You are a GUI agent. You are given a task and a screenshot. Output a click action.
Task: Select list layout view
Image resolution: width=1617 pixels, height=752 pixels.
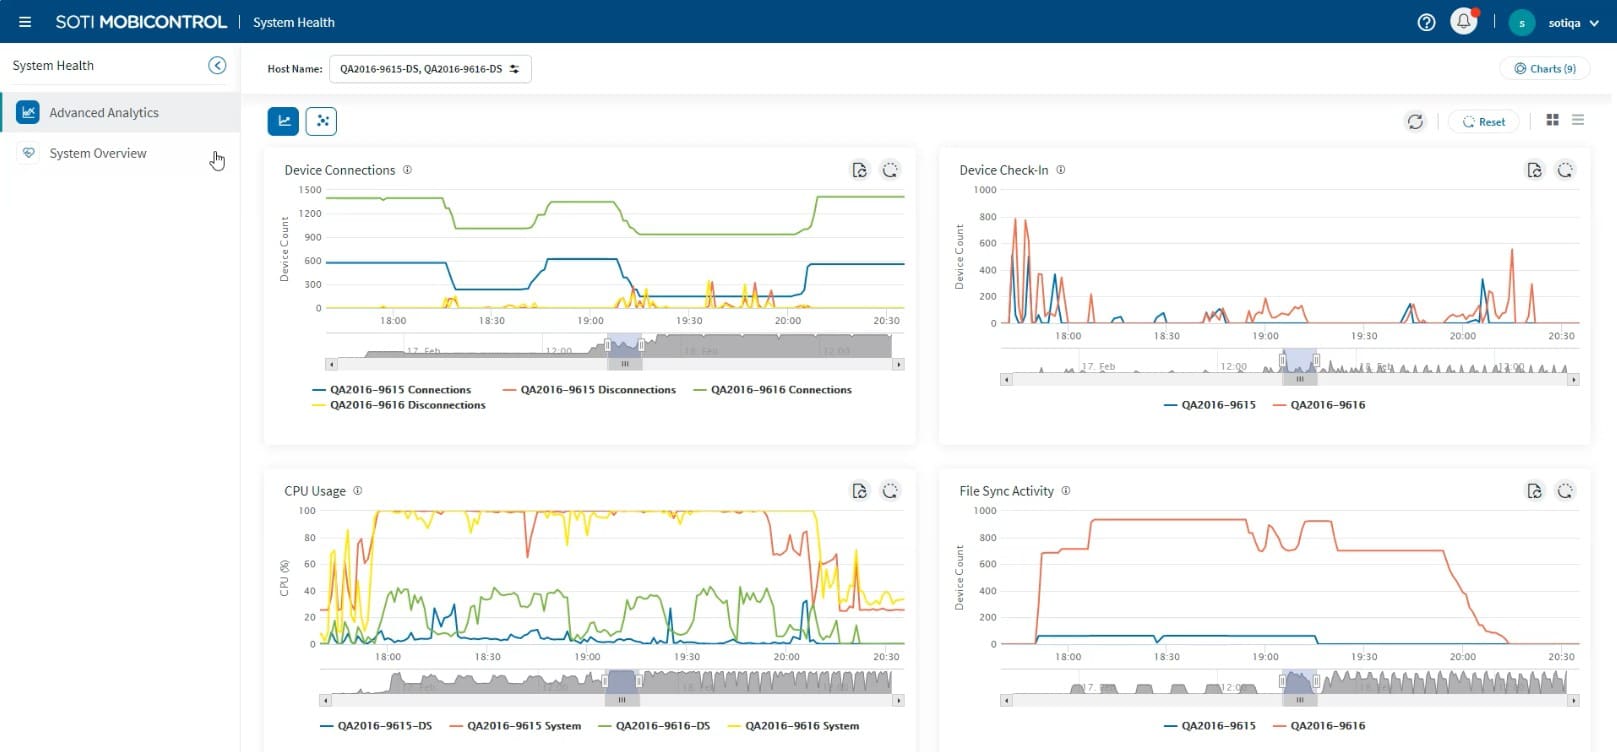click(x=1578, y=120)
